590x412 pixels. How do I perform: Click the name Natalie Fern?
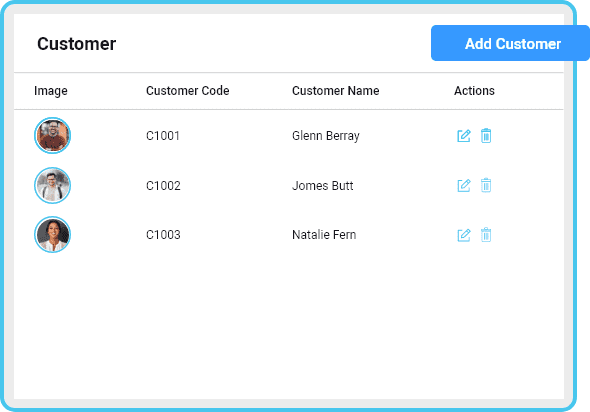tap(324, 235)
